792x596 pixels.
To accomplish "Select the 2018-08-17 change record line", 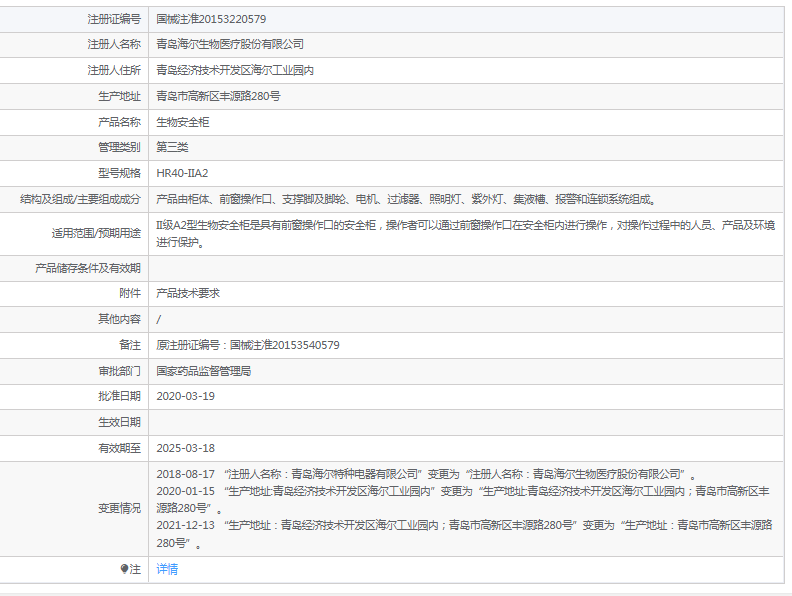I will point(426,474).
